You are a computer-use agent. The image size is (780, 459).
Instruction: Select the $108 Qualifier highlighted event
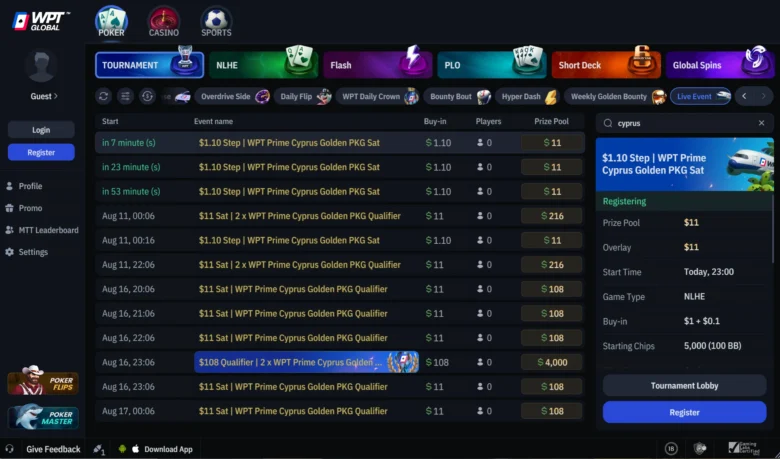coord(306,362)
